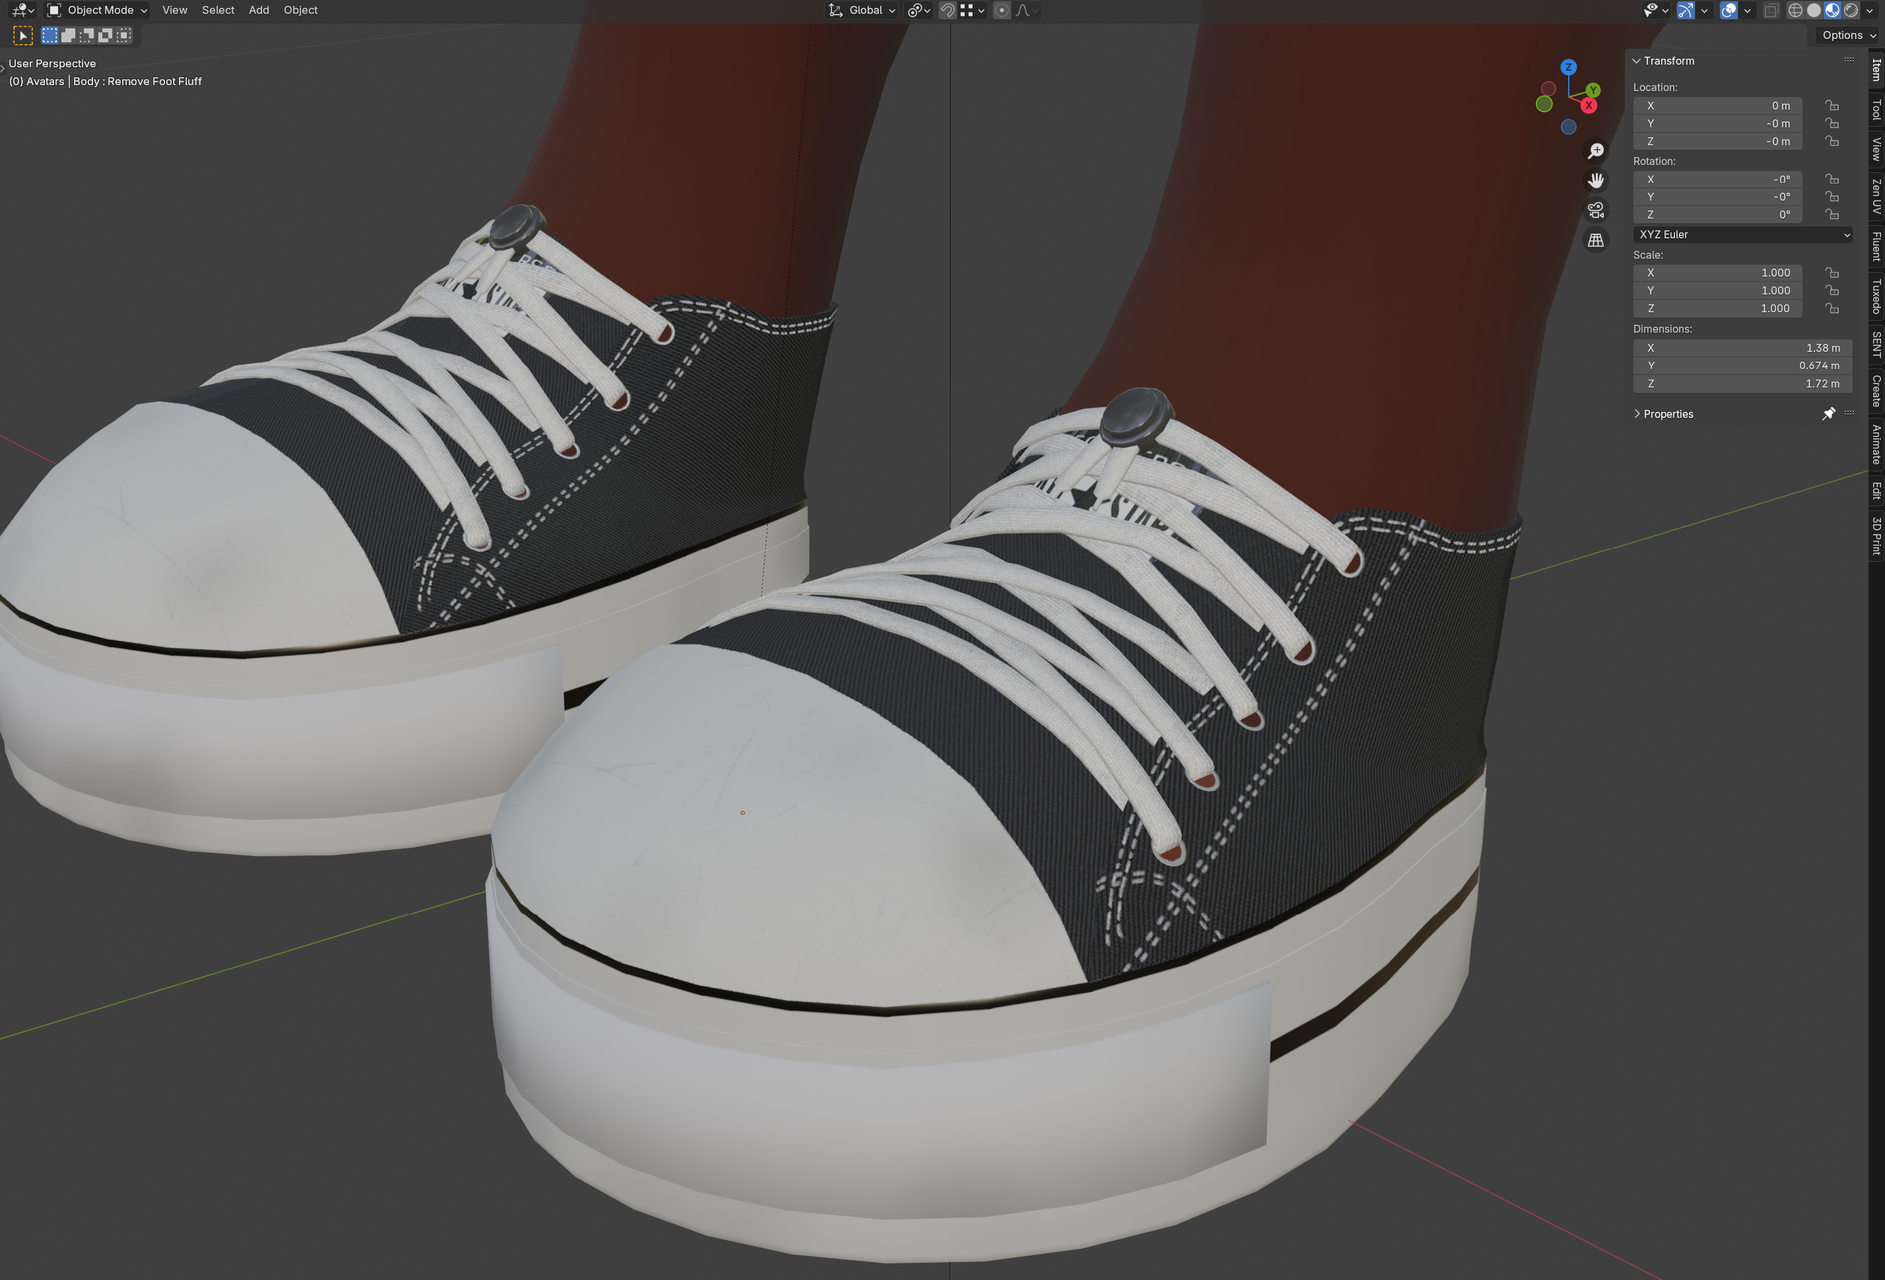Toggle viewport gizmos display
The width and height of the screenshot is (1885, 1280).
(1686, 10)
